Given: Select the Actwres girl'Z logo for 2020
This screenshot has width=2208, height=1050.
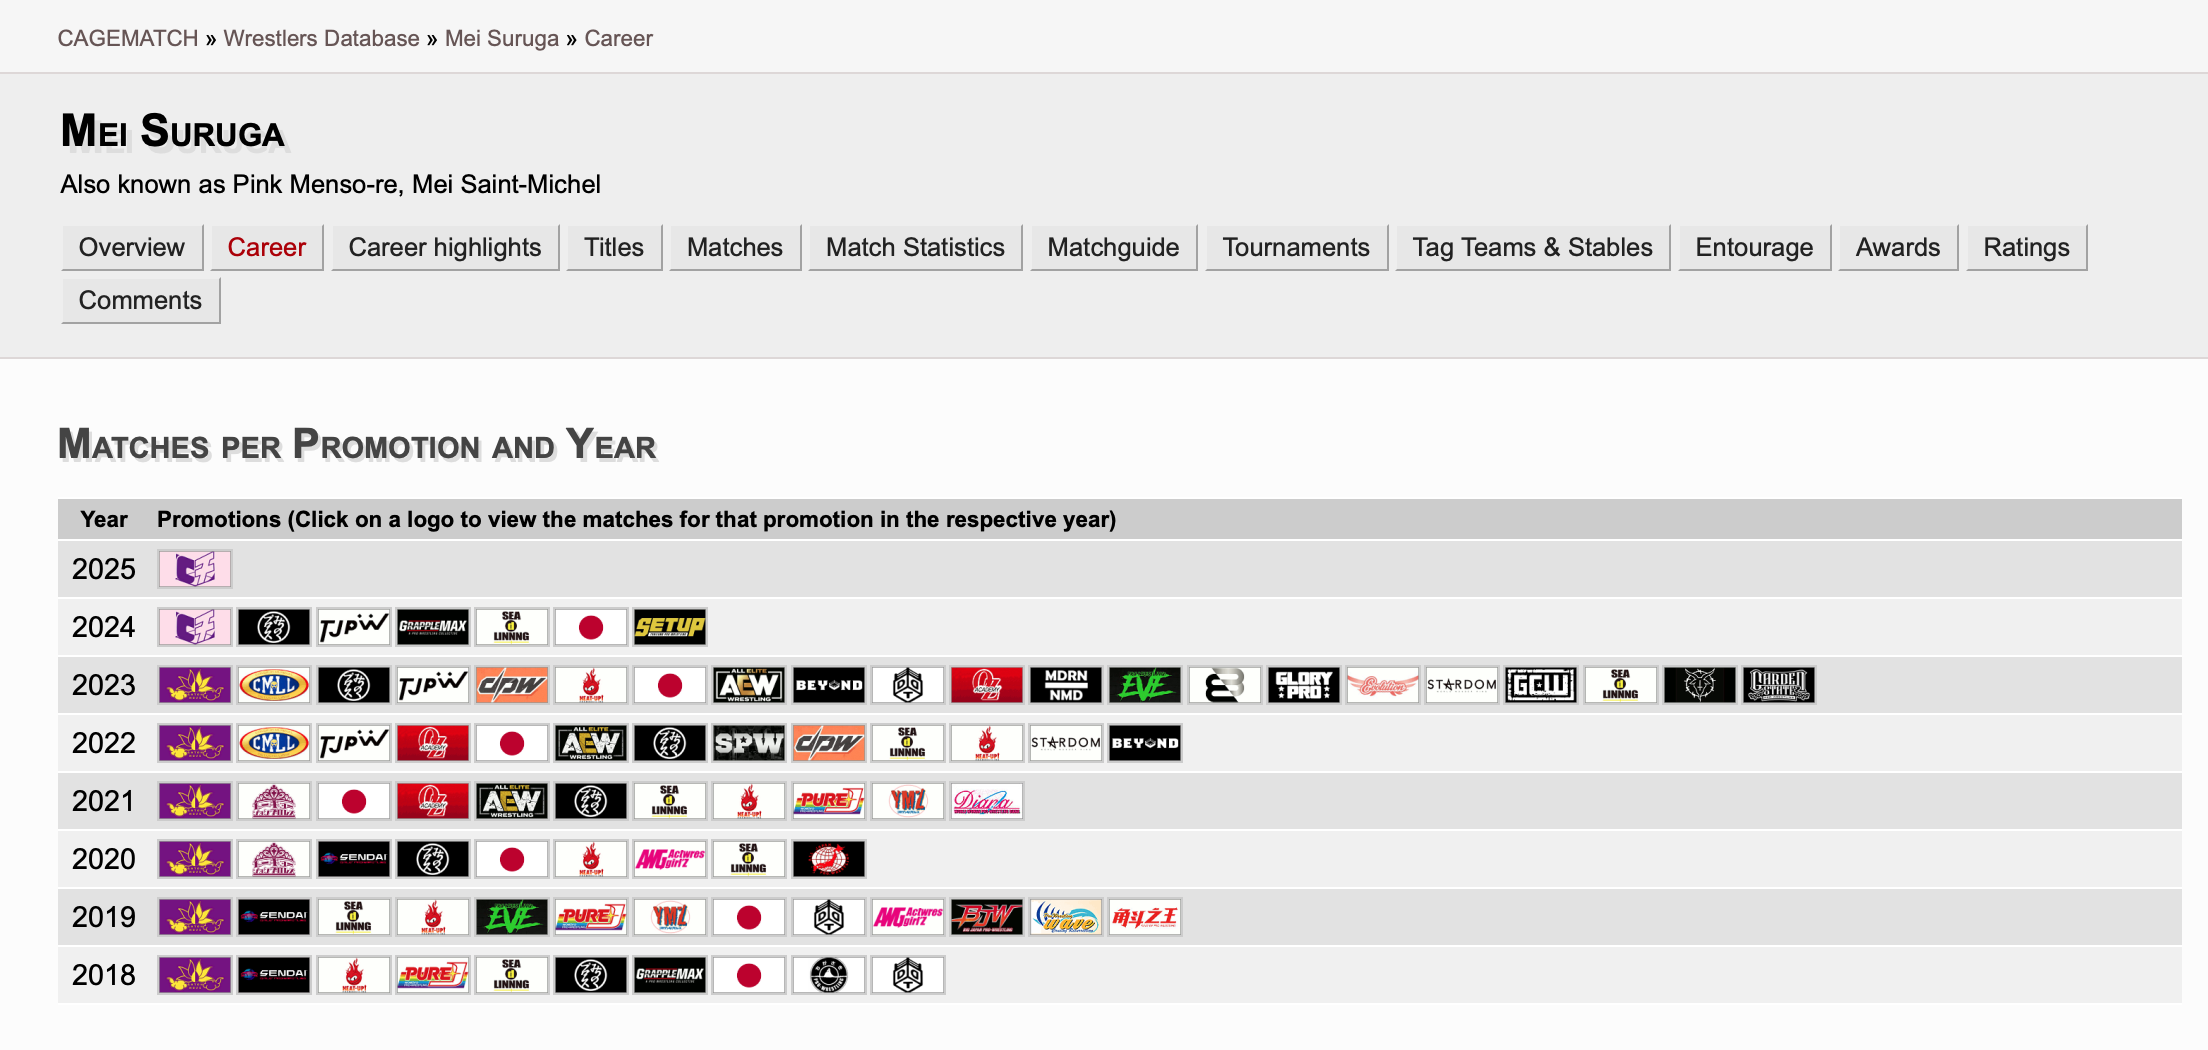Looking at the screenshot, I should click(670, 859).
